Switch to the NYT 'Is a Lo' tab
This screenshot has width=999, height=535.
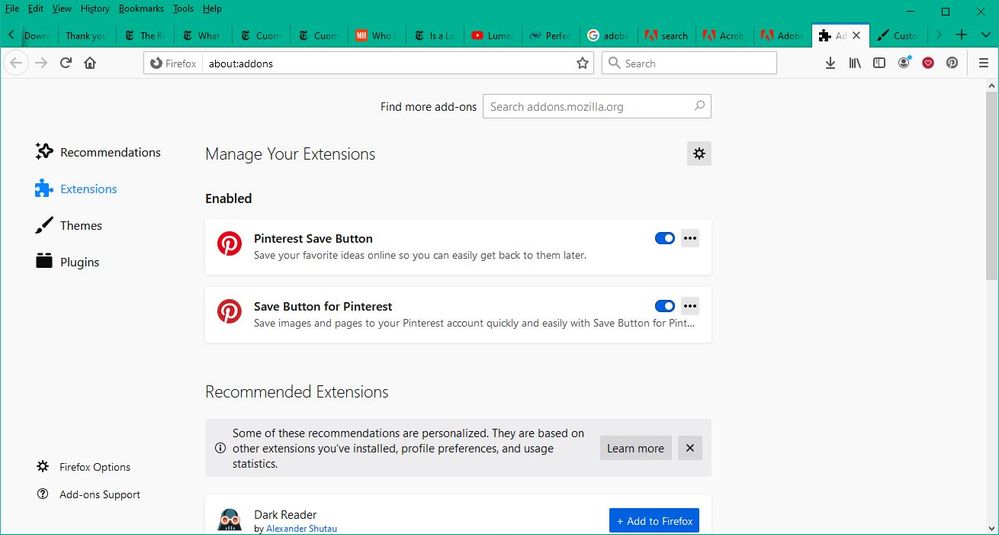[434, 36]
